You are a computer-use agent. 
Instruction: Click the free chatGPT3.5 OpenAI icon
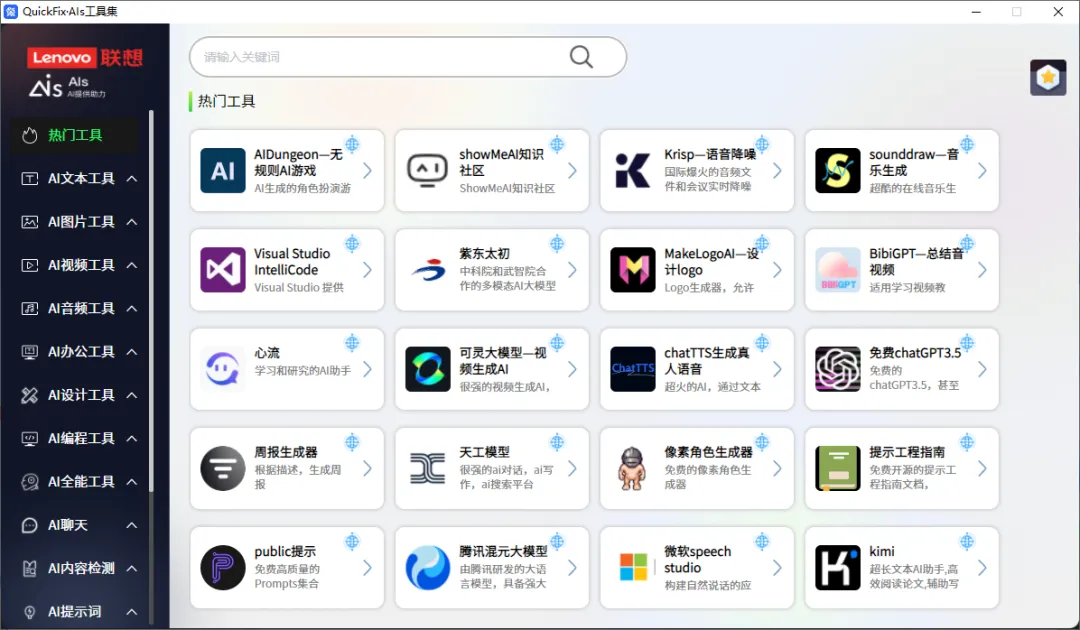[x=837, y=369]
